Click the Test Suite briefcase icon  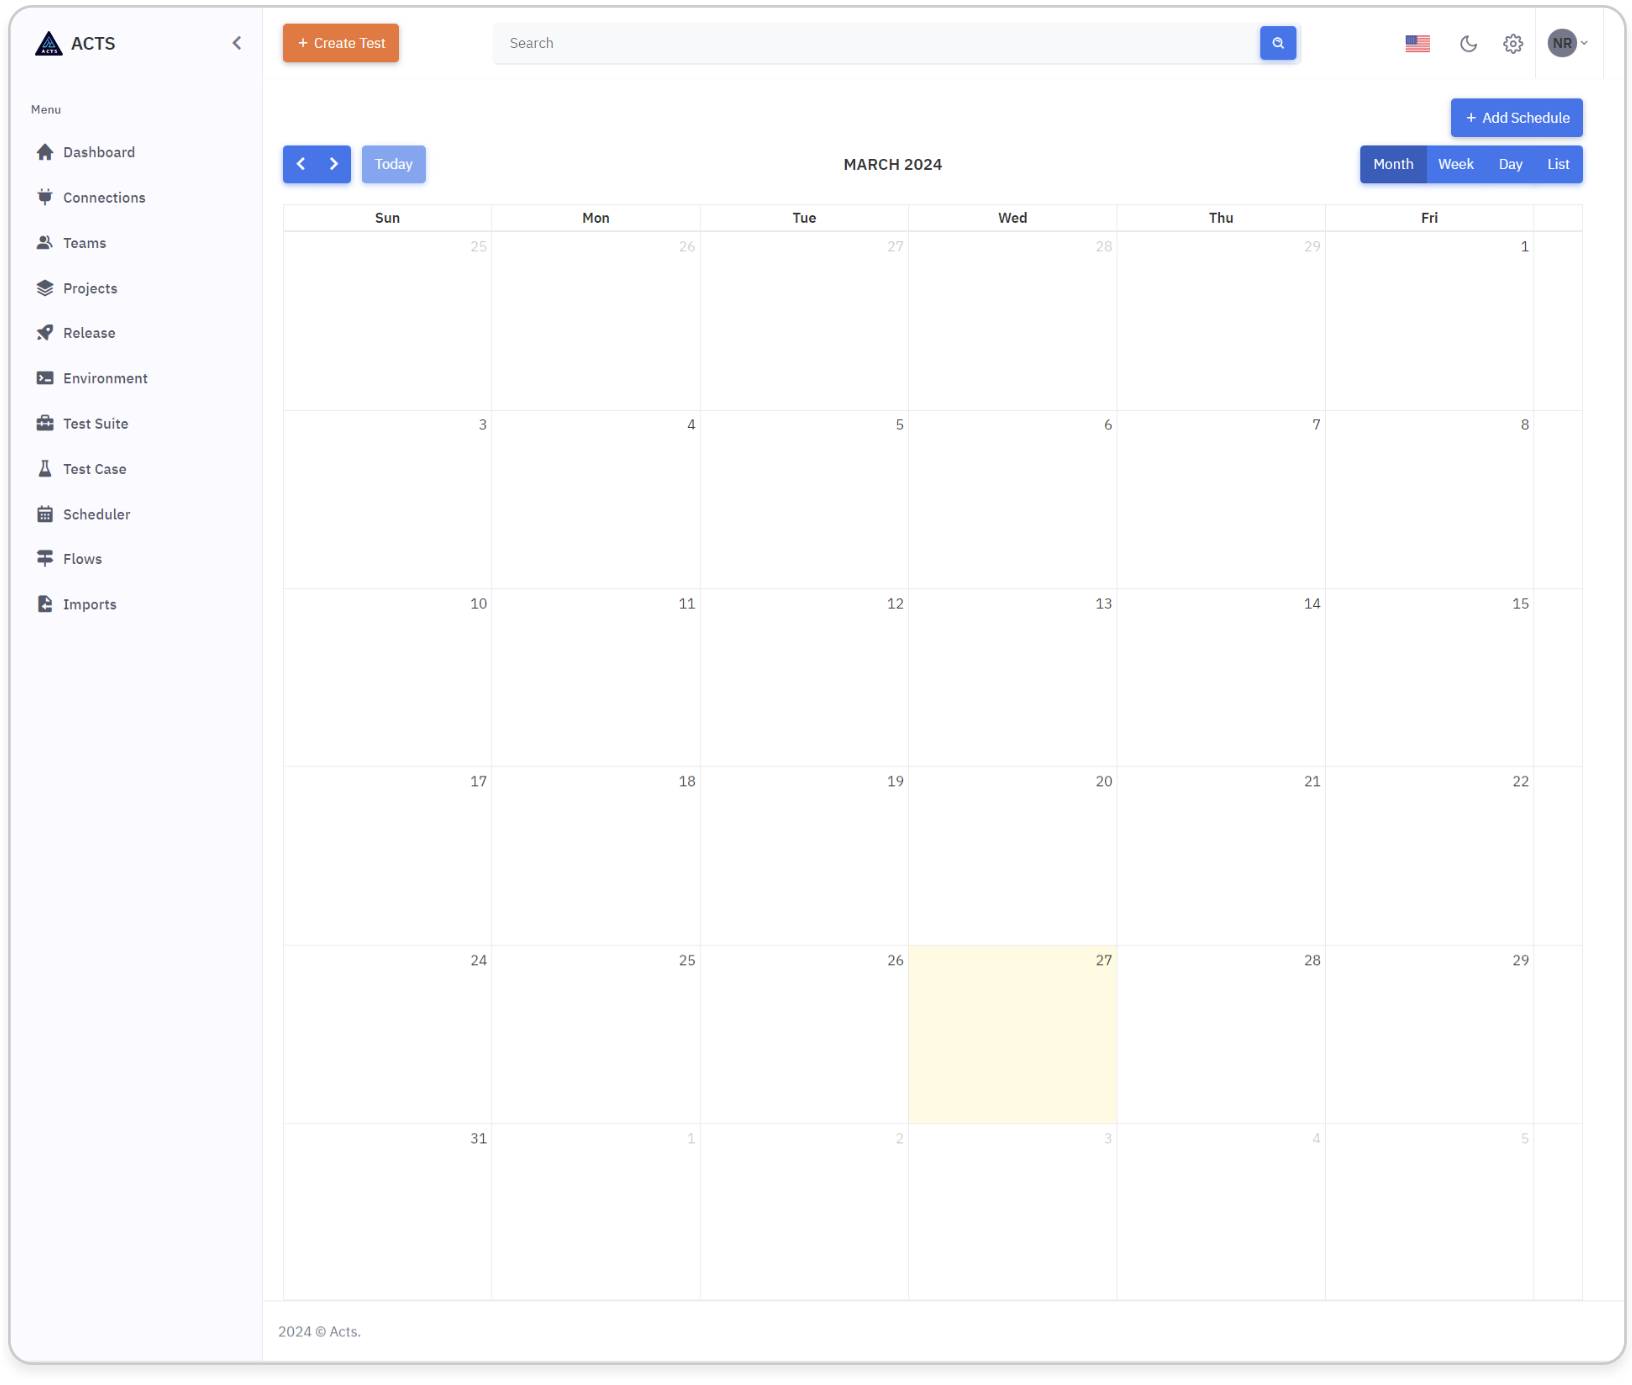[45, 423]
